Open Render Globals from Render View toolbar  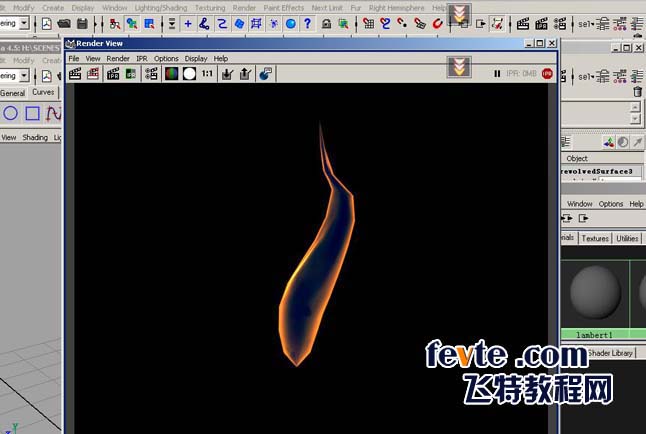pos(151,74)
